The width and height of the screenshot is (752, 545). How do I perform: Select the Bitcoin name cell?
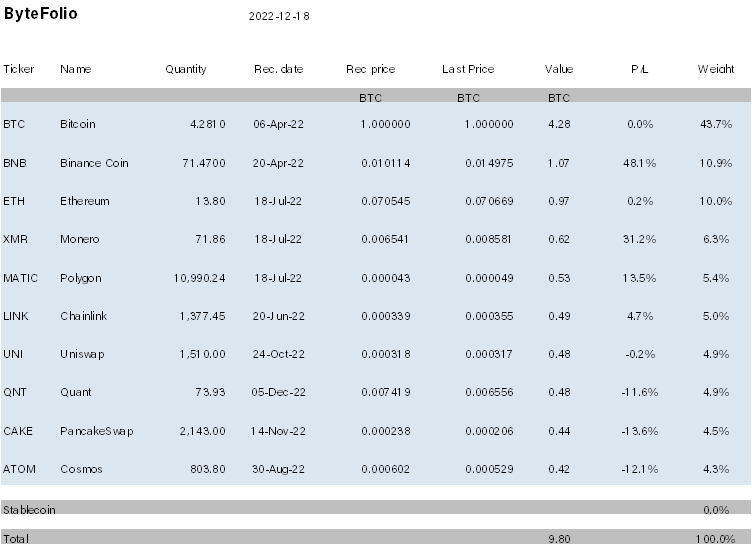tap(78, 124)
